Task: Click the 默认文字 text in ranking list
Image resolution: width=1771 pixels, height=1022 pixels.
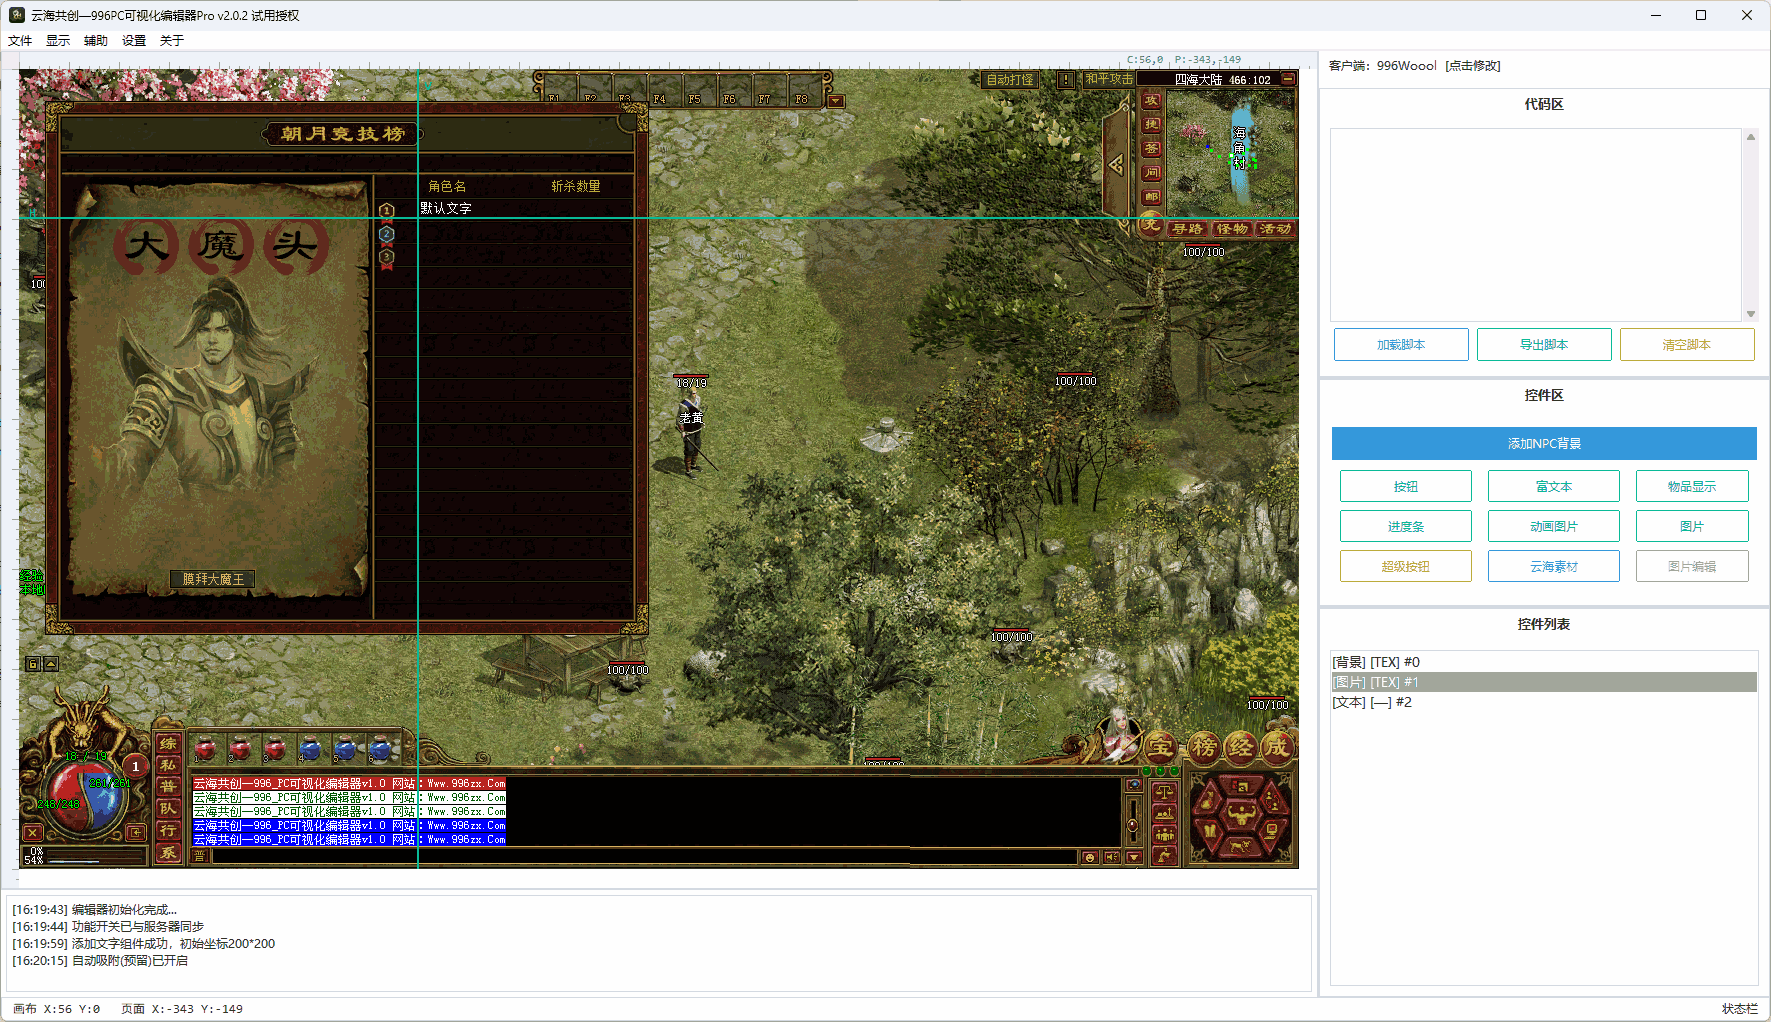Action: point(445,208)
